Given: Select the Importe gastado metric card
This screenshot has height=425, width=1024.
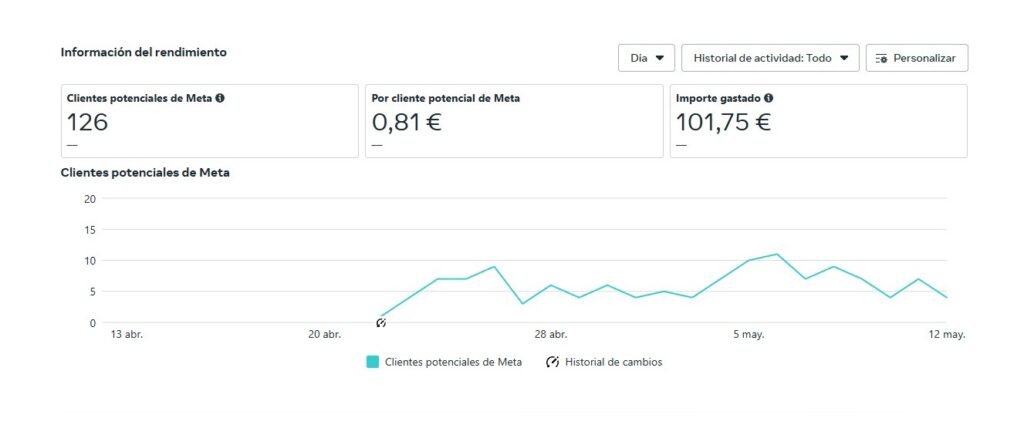Looking at the screenshot, I should 818,121.
